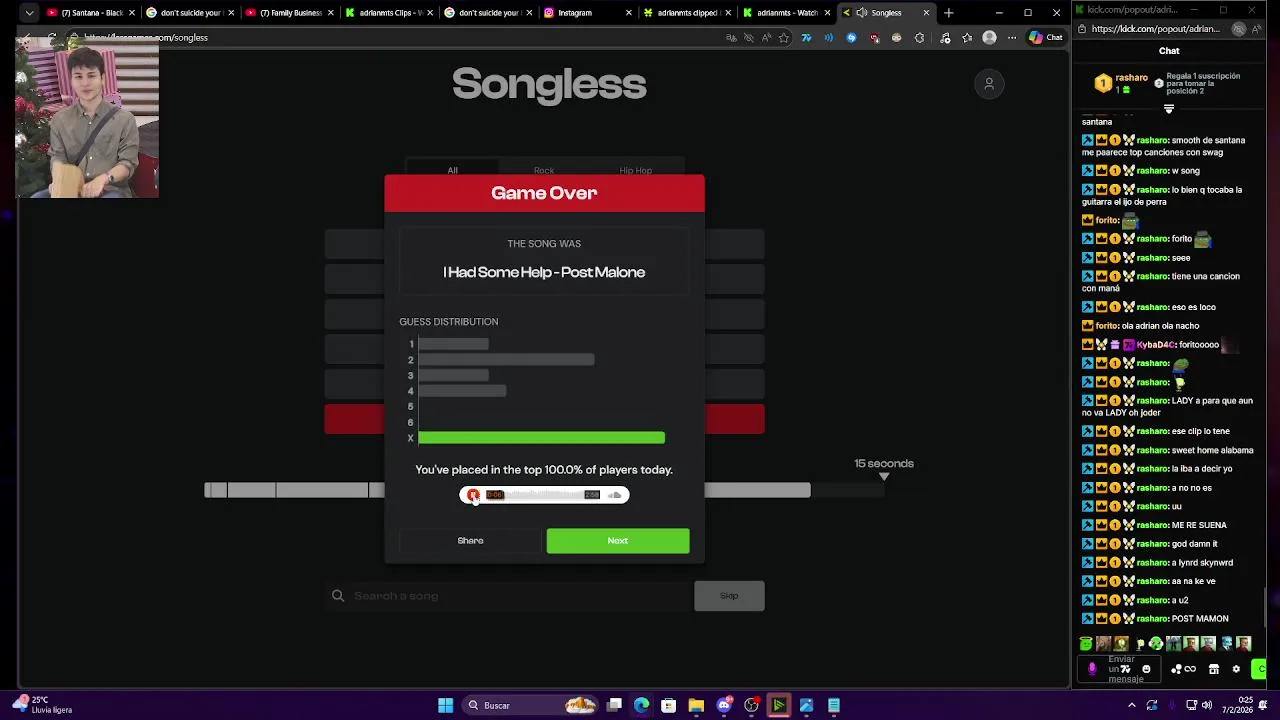Show hidden system tray icons chevron
The height and width of the screenshot is (720, 1280).
[1131, 705]
